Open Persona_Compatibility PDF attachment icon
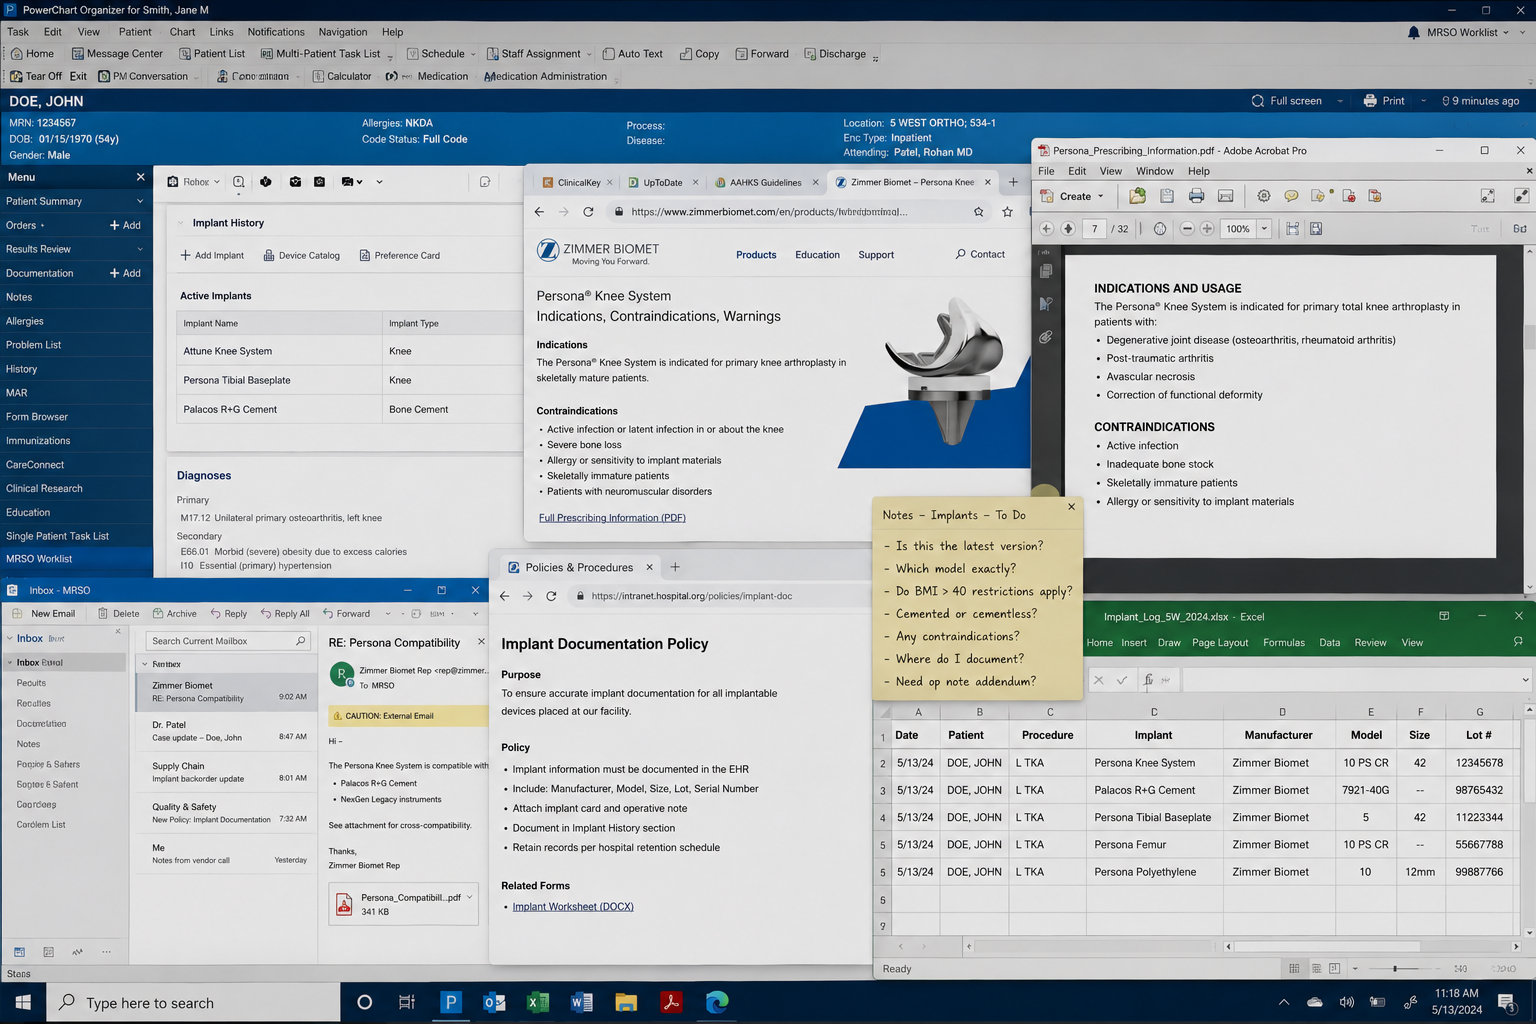 point(344,904)
